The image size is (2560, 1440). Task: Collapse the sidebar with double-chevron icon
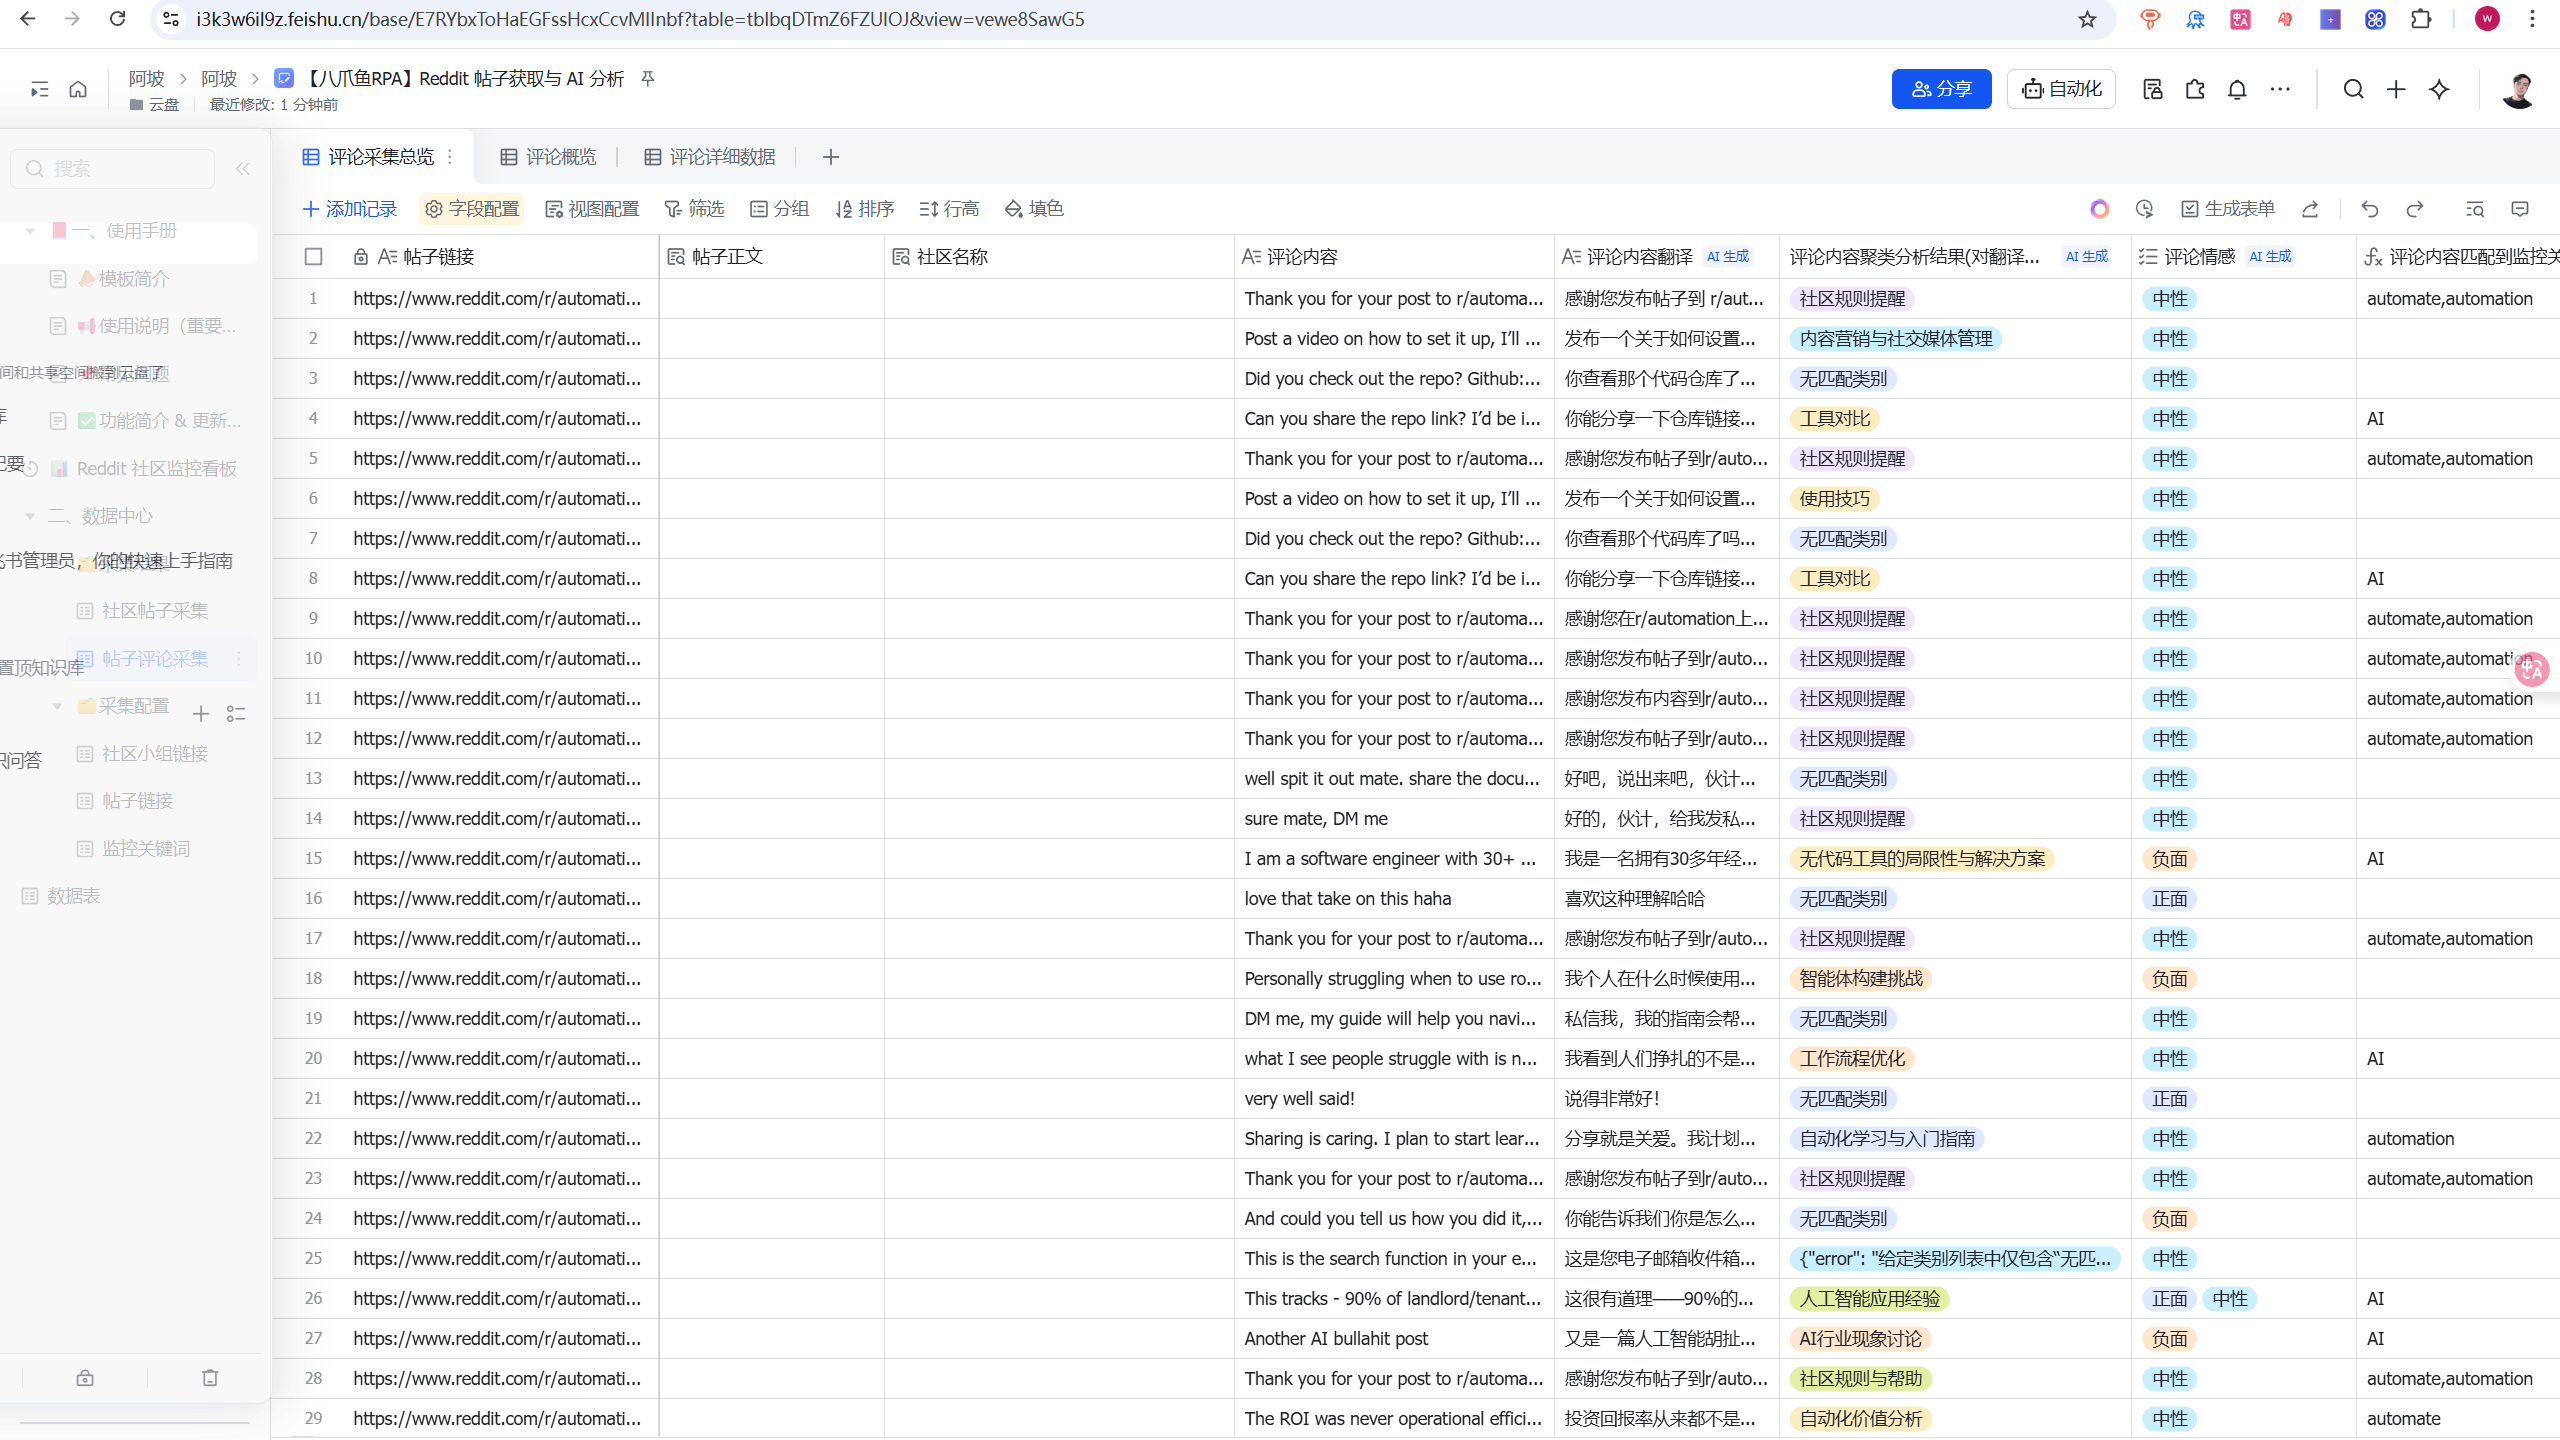(x=242, y=169)
